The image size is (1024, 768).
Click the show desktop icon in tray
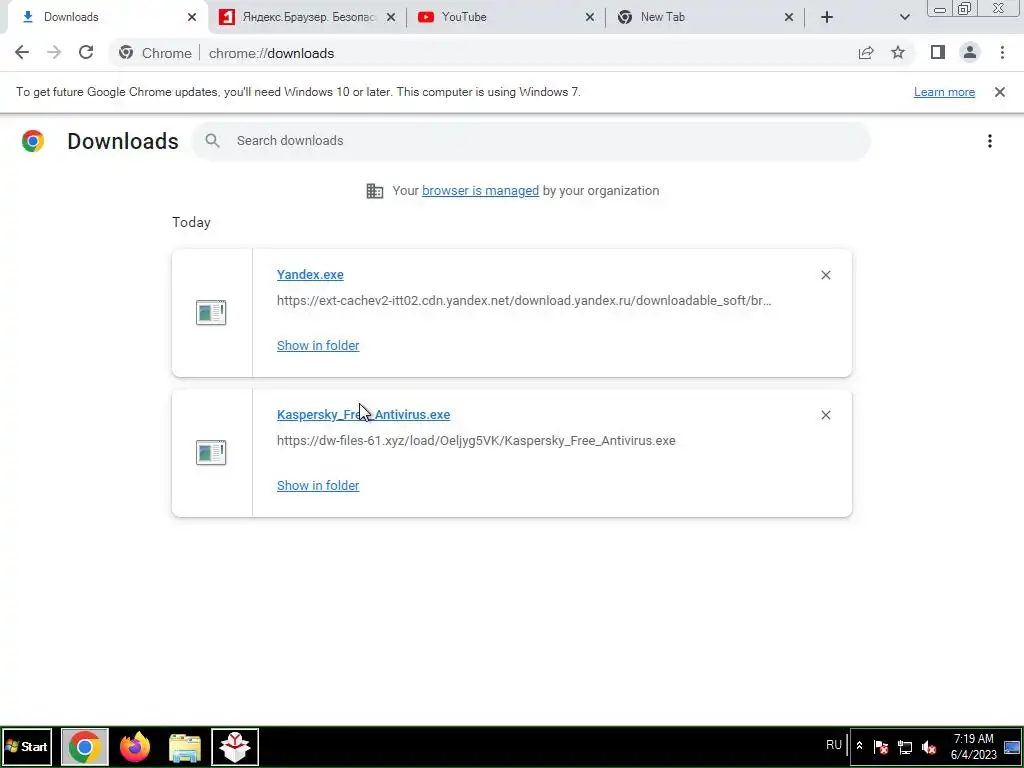1012,746
